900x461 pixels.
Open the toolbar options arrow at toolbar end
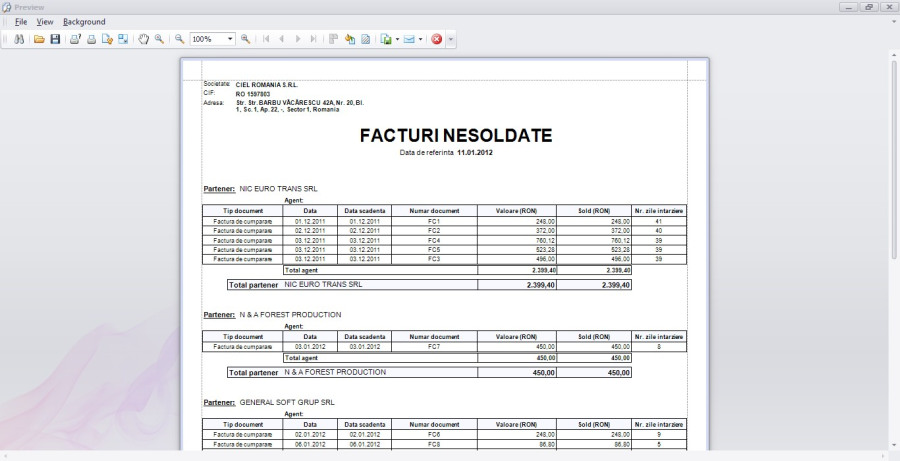(451, 39)
